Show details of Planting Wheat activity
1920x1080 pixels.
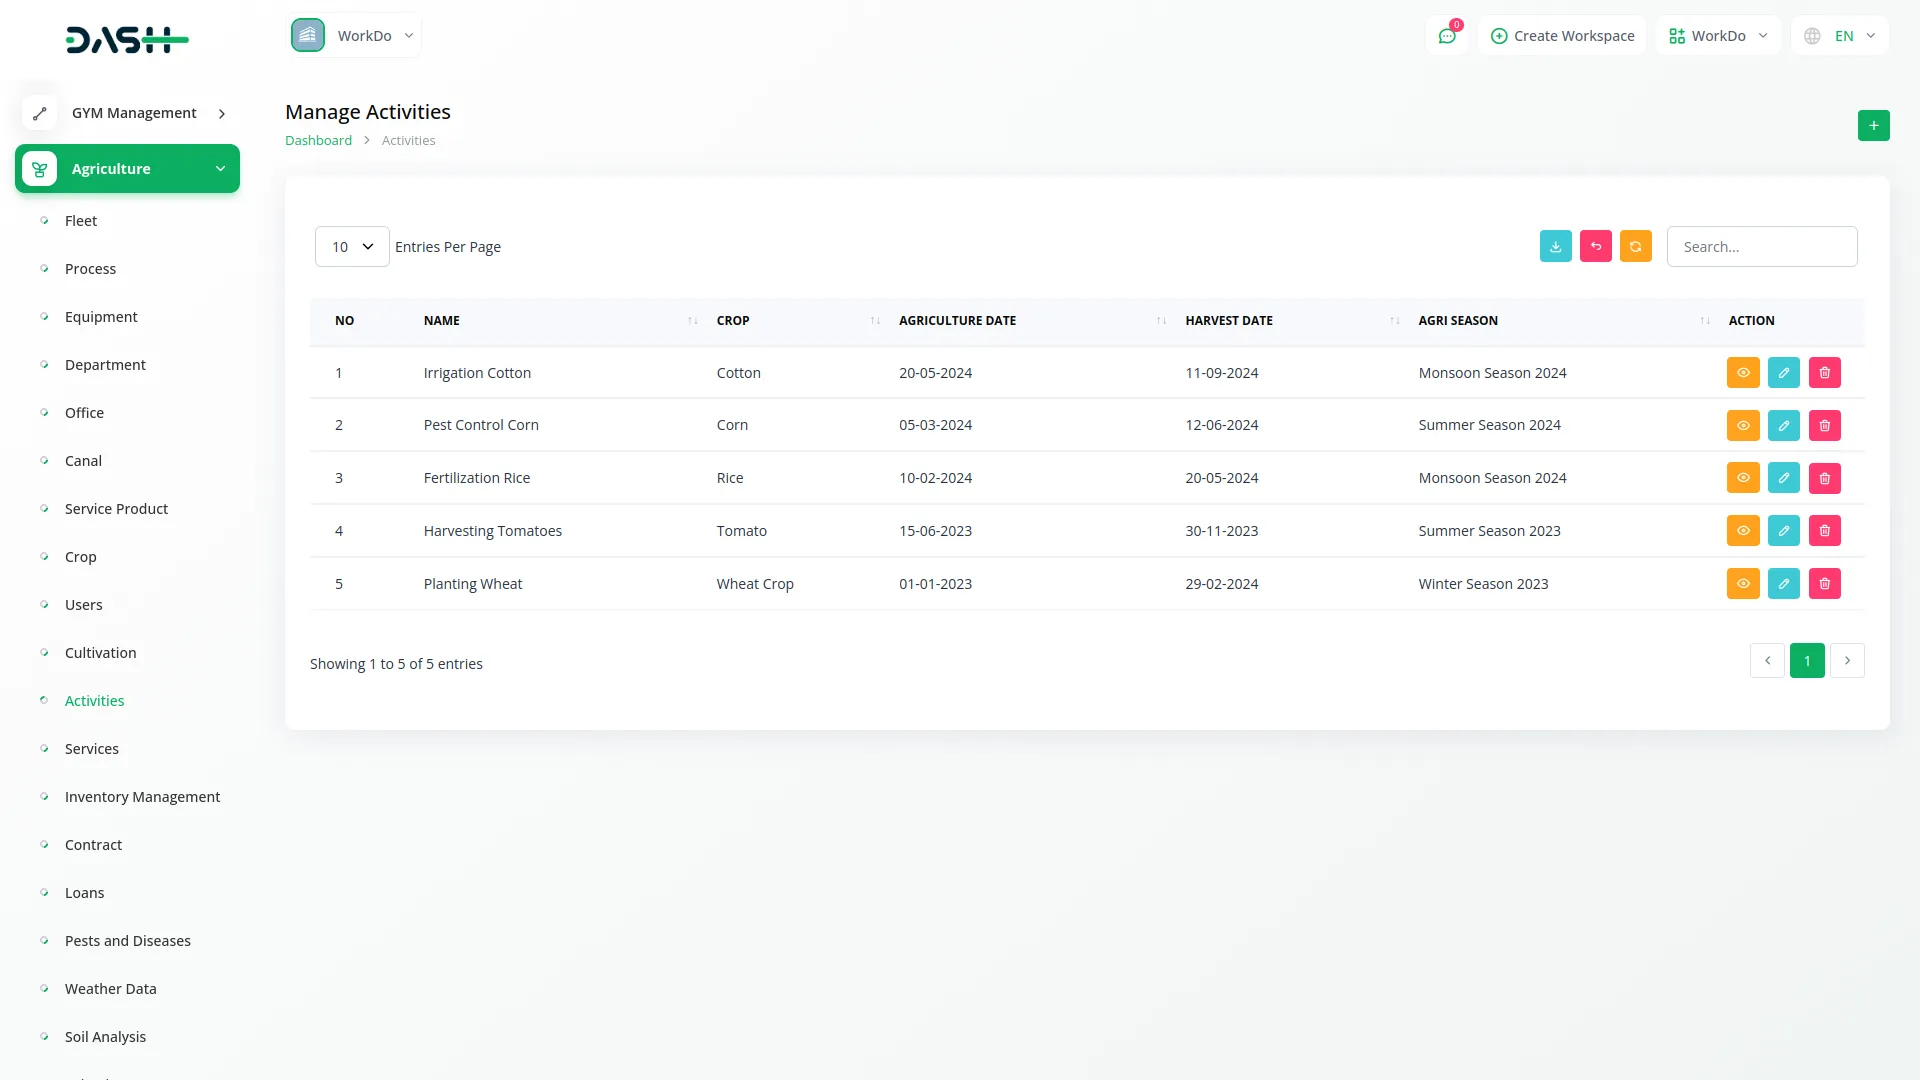[1742, 584]
